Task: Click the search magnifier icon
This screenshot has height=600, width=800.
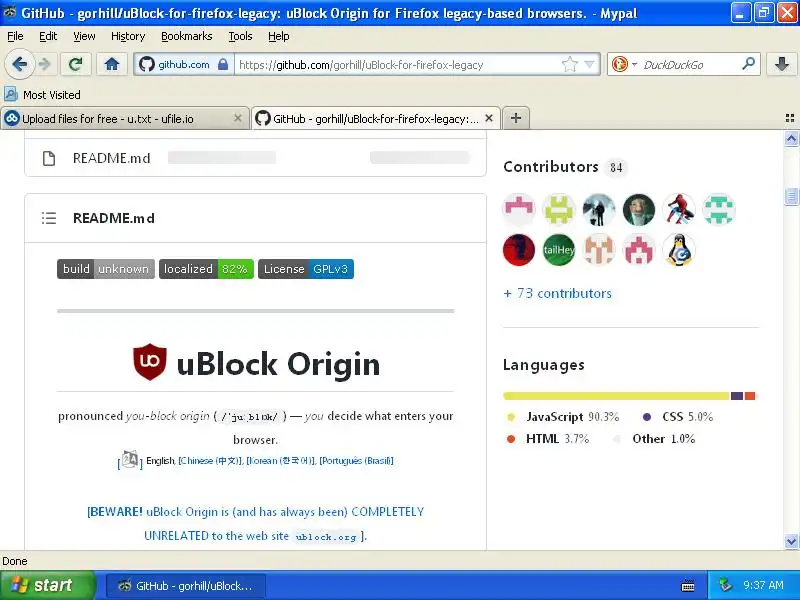Action: pos(748,64)
